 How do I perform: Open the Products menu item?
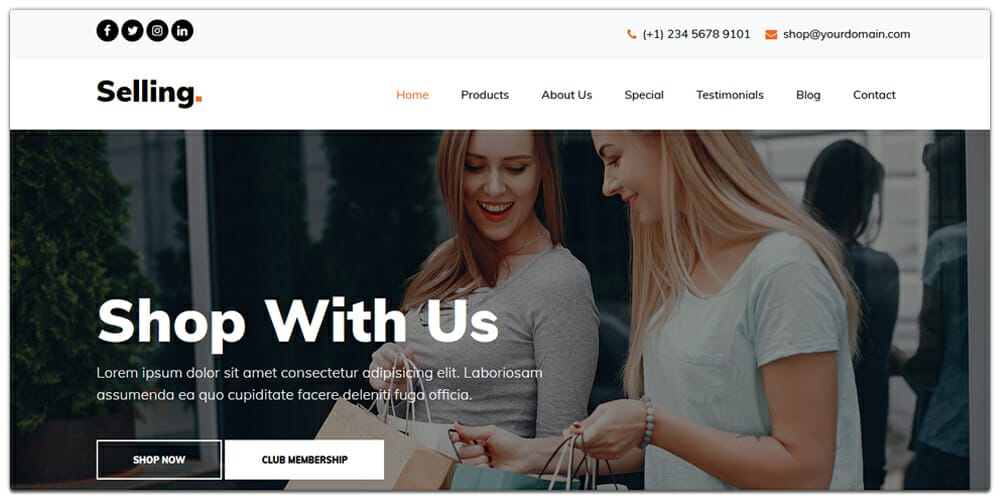(485, 95)
